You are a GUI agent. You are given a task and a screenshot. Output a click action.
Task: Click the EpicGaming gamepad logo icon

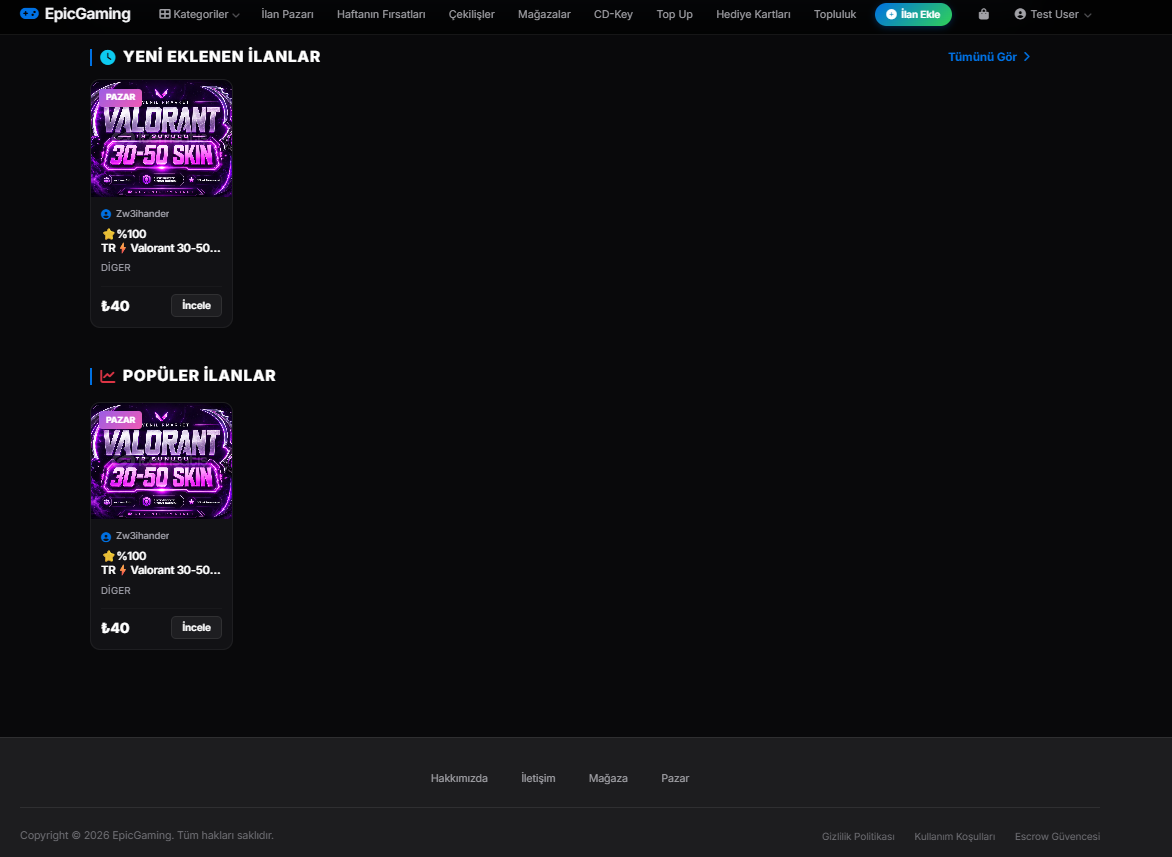(x=29, y=13)
